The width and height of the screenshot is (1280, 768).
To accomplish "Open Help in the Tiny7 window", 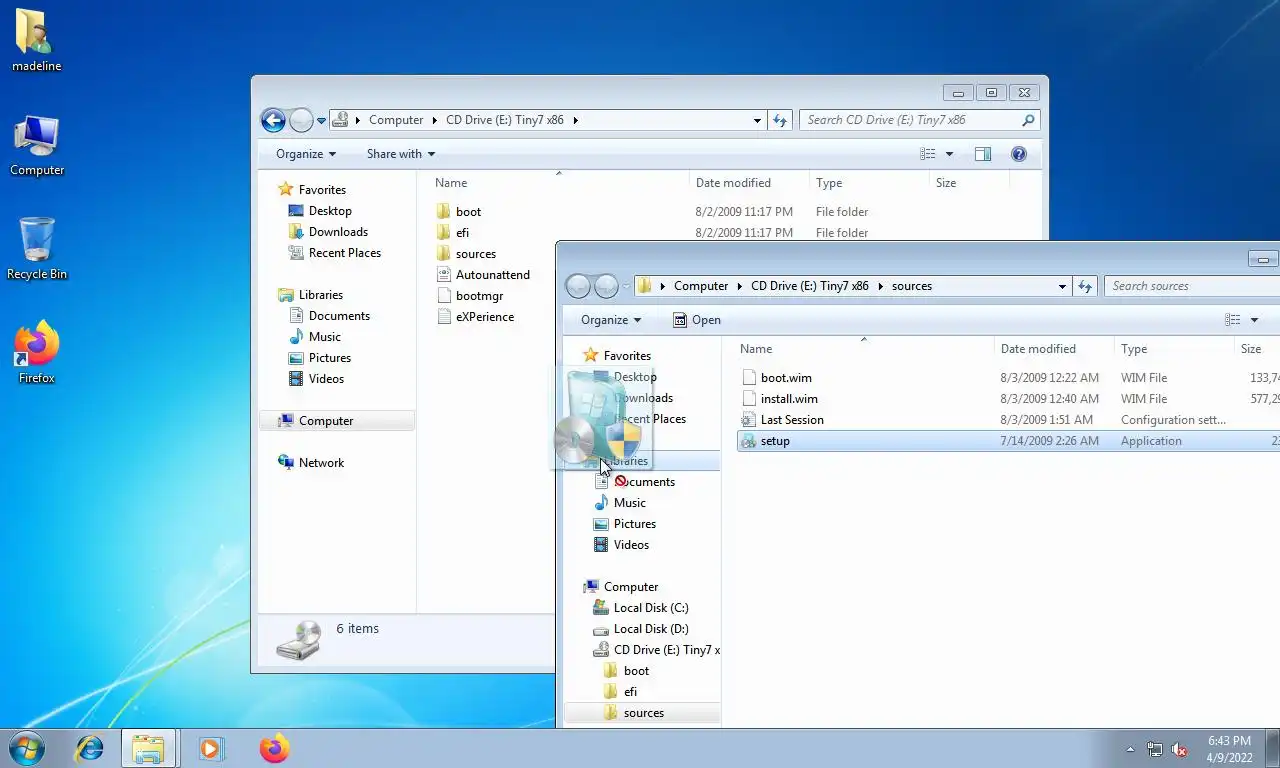I will pyautogui.click(x=1019, y=154).
